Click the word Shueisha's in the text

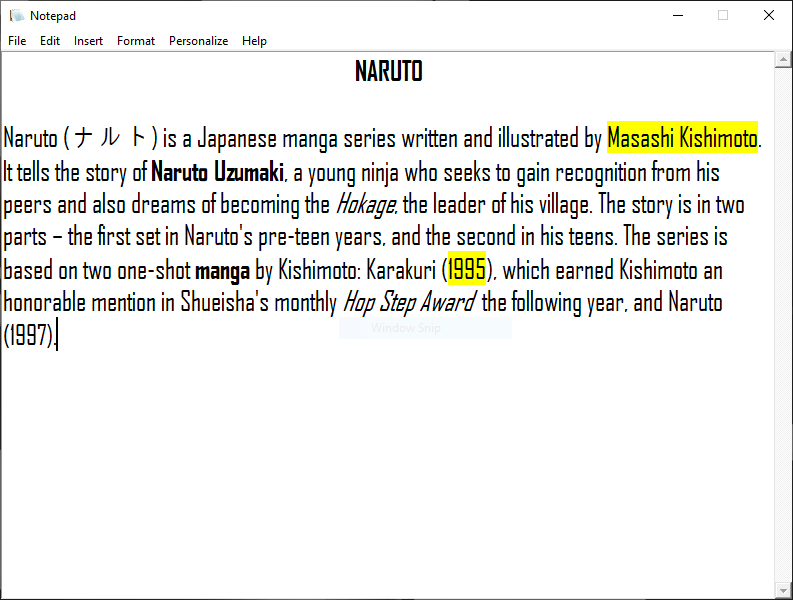tap(225, 303)
